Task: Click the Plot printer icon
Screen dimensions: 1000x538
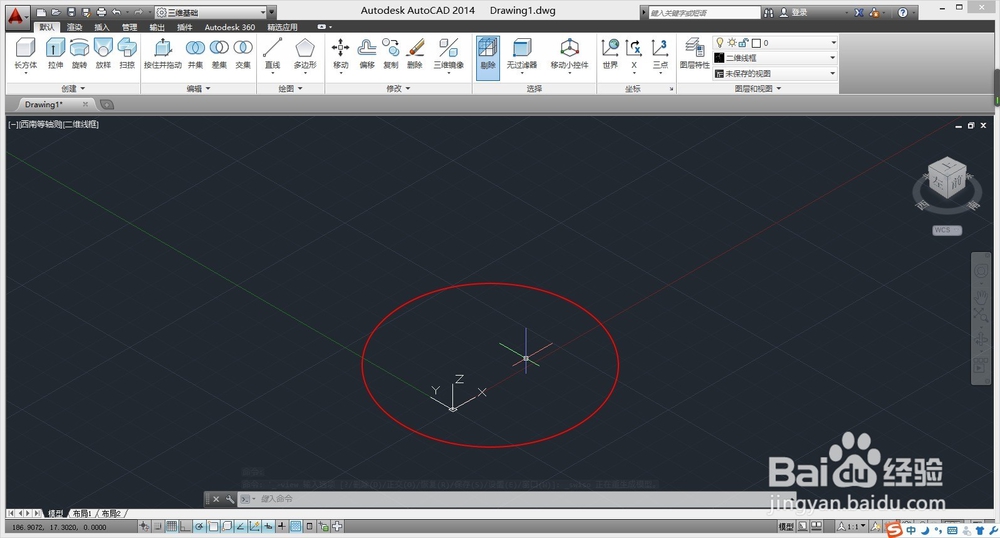Action: (101, 12)
